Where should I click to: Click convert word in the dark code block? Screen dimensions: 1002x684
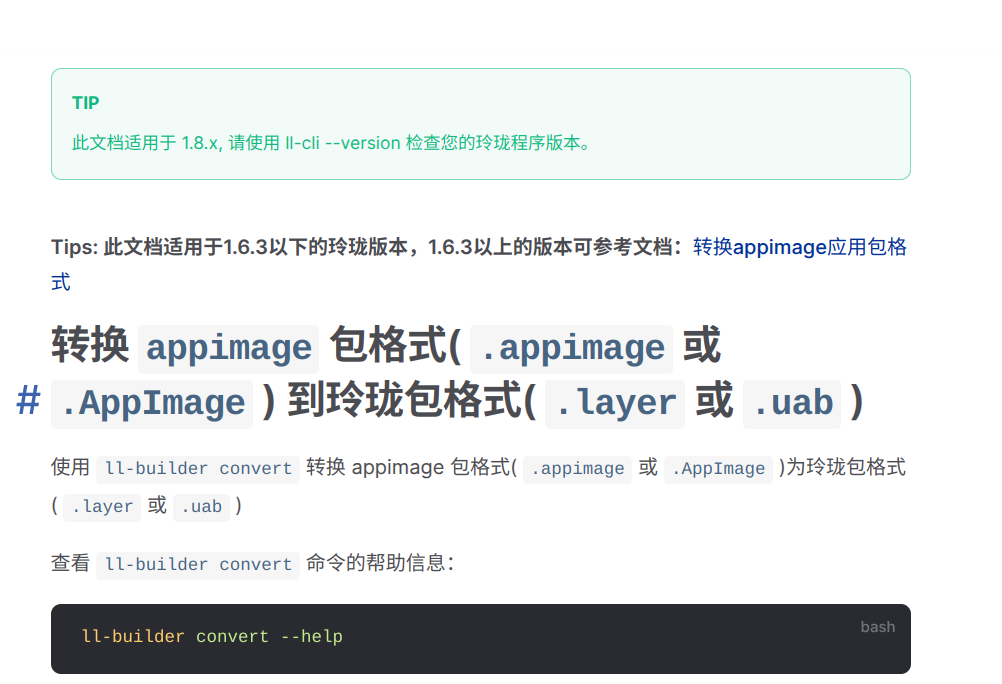(233, 637)
